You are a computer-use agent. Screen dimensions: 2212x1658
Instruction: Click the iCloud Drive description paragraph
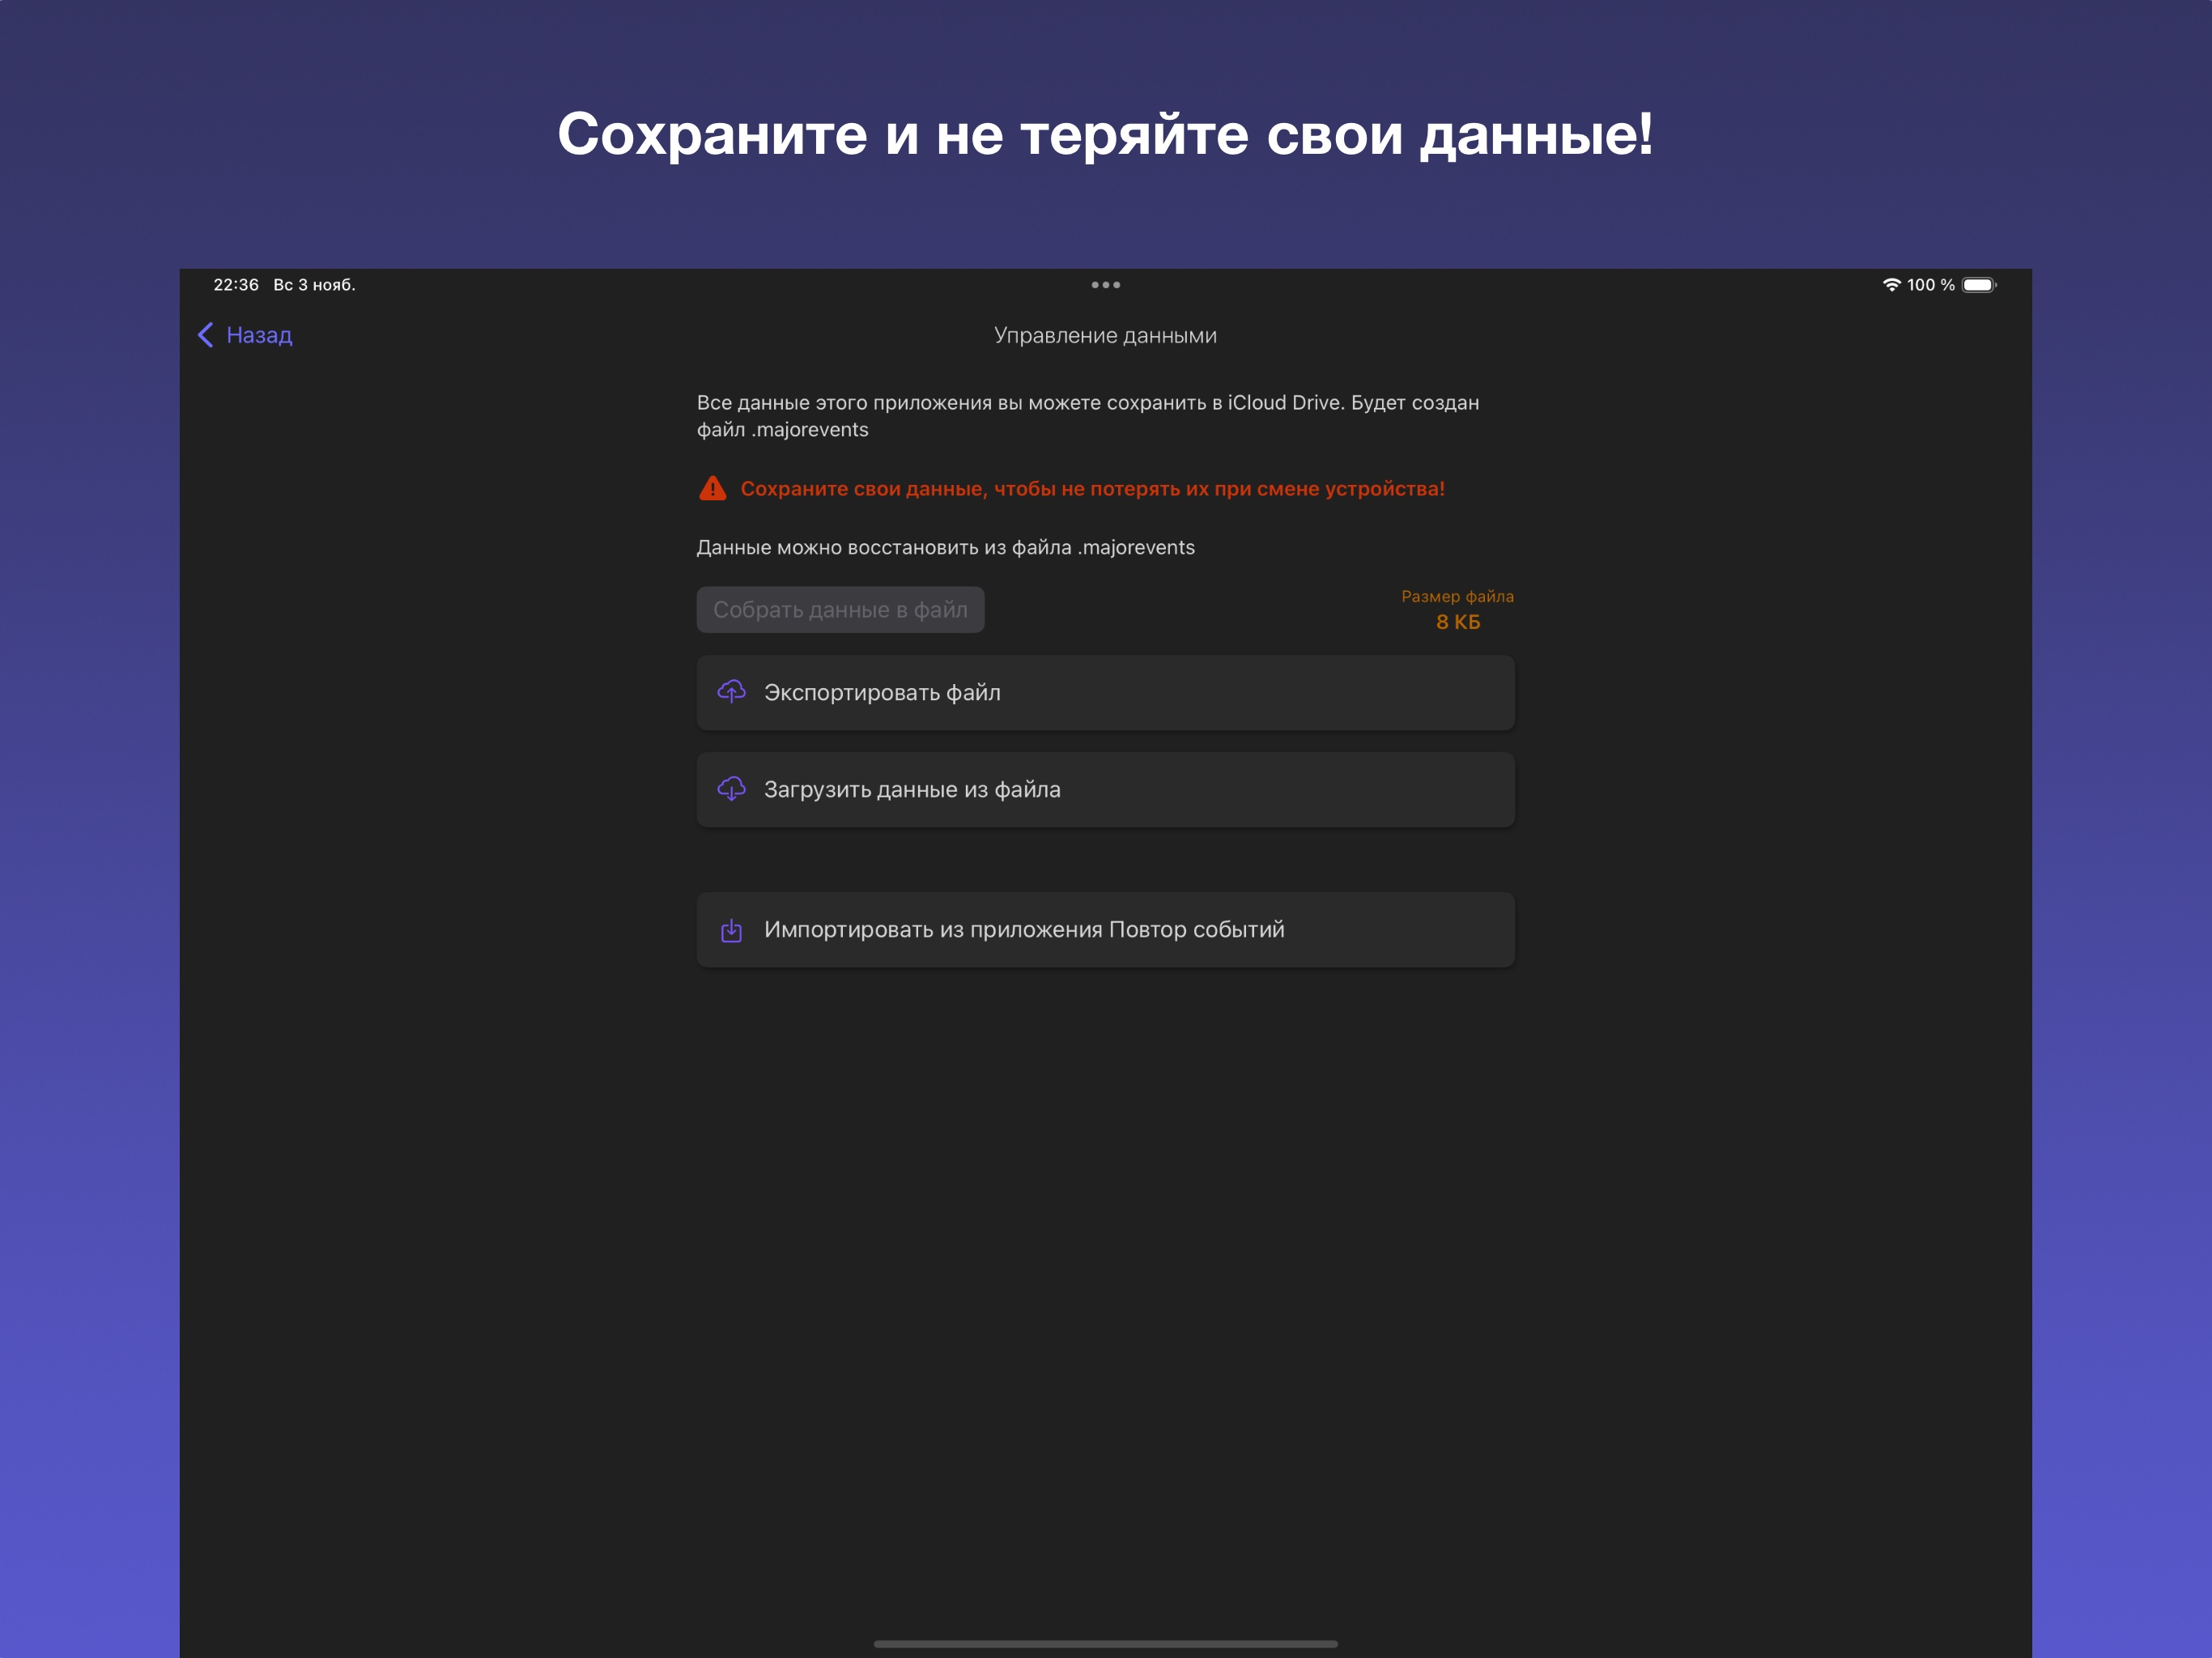point(1088,416)
